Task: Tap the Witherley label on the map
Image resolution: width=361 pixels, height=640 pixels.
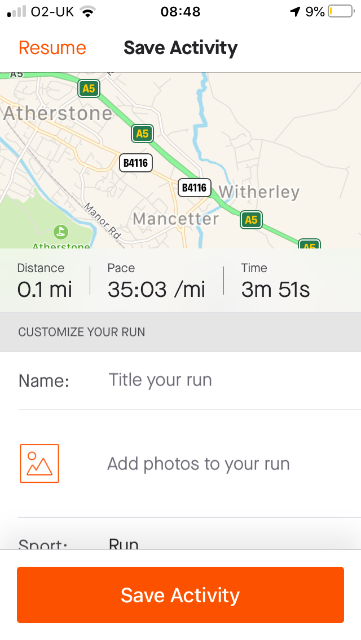Action: (259, 192)
